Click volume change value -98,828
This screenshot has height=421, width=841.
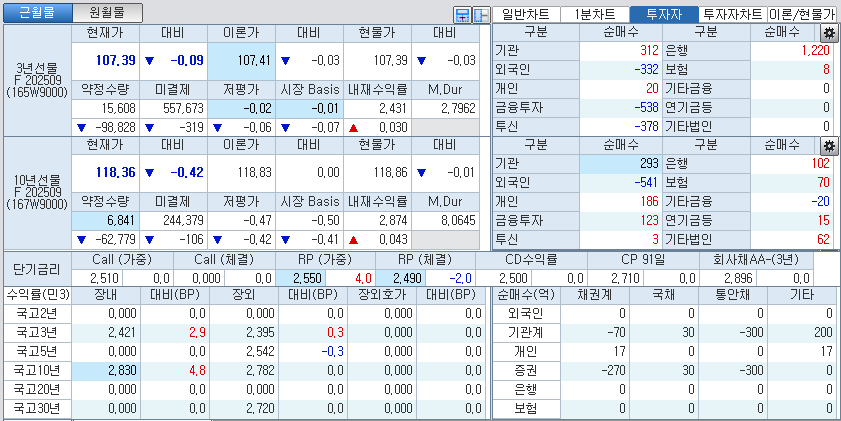click(x=114, y=128)
